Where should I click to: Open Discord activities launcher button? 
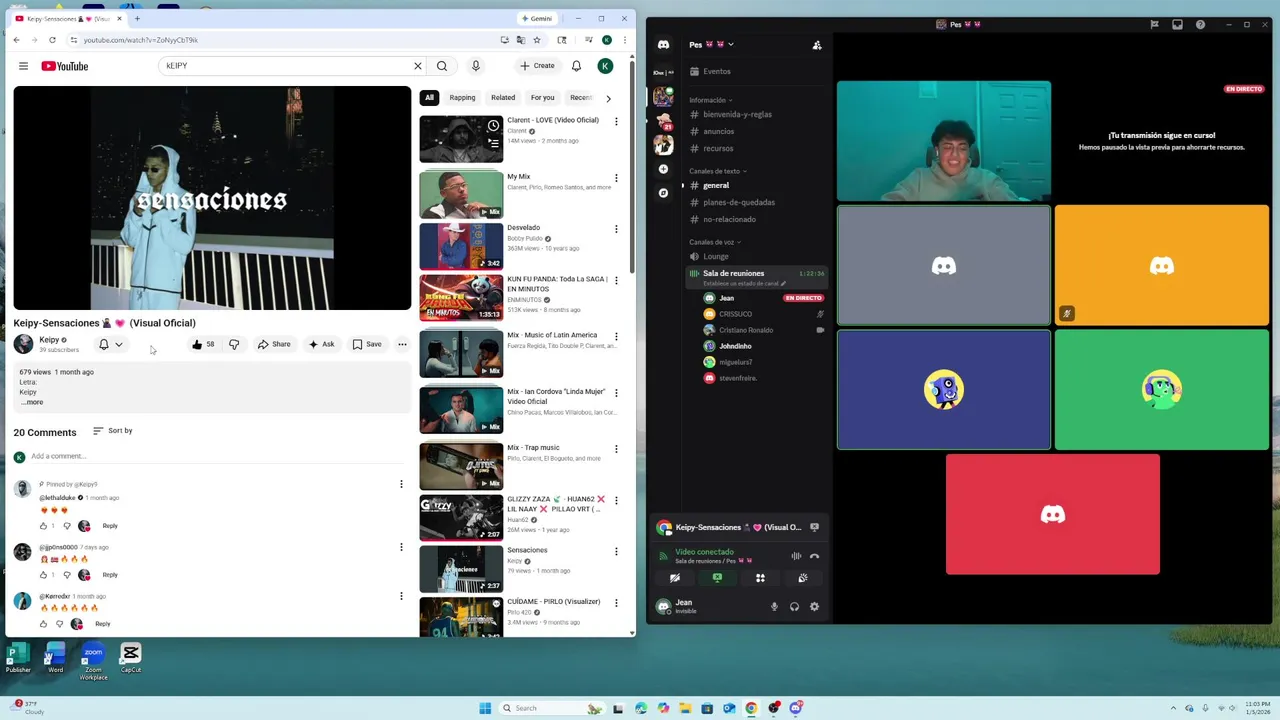click(x=760, y=578)
